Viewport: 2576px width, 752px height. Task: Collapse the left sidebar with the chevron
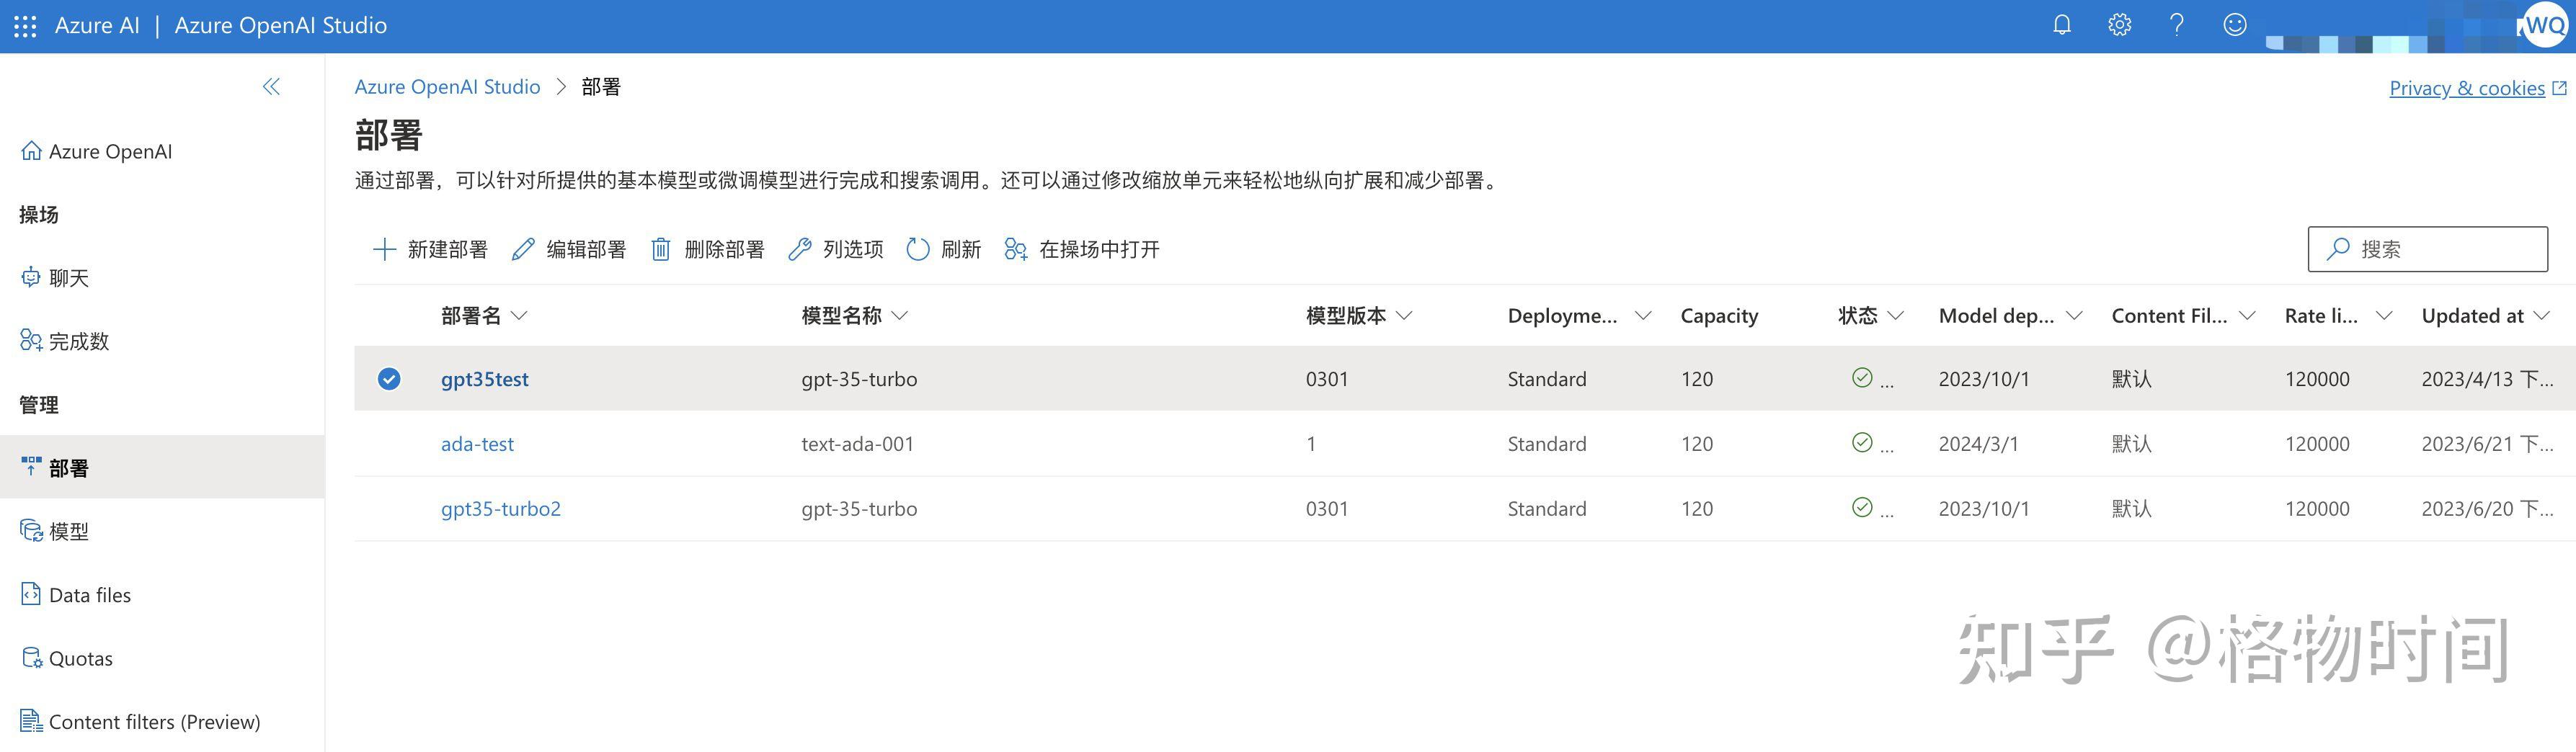pos(270,87)
